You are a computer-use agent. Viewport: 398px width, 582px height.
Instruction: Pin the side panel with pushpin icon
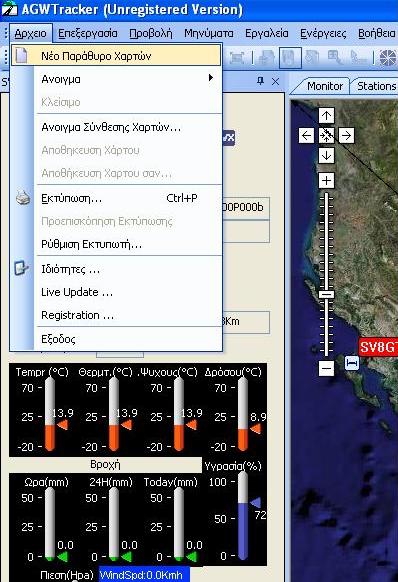click(261, 81)
